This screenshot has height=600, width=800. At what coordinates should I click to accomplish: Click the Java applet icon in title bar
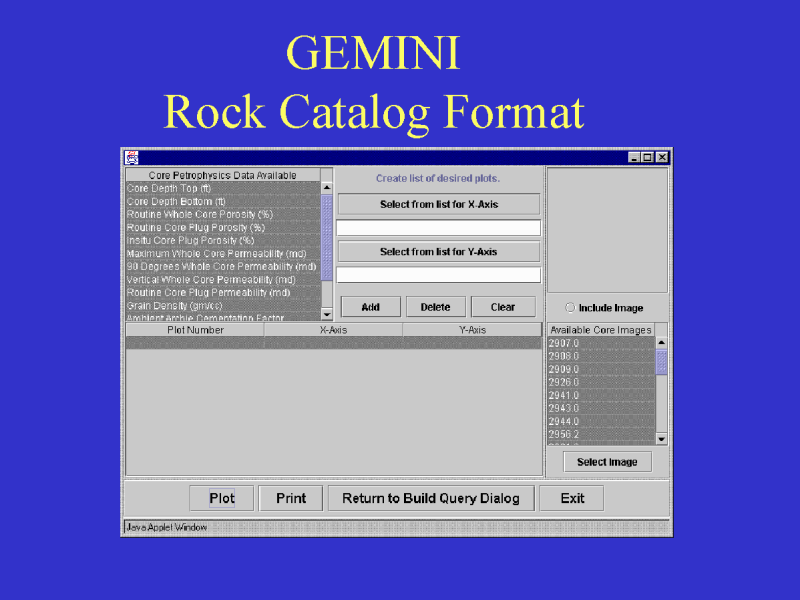pos(132,157)
